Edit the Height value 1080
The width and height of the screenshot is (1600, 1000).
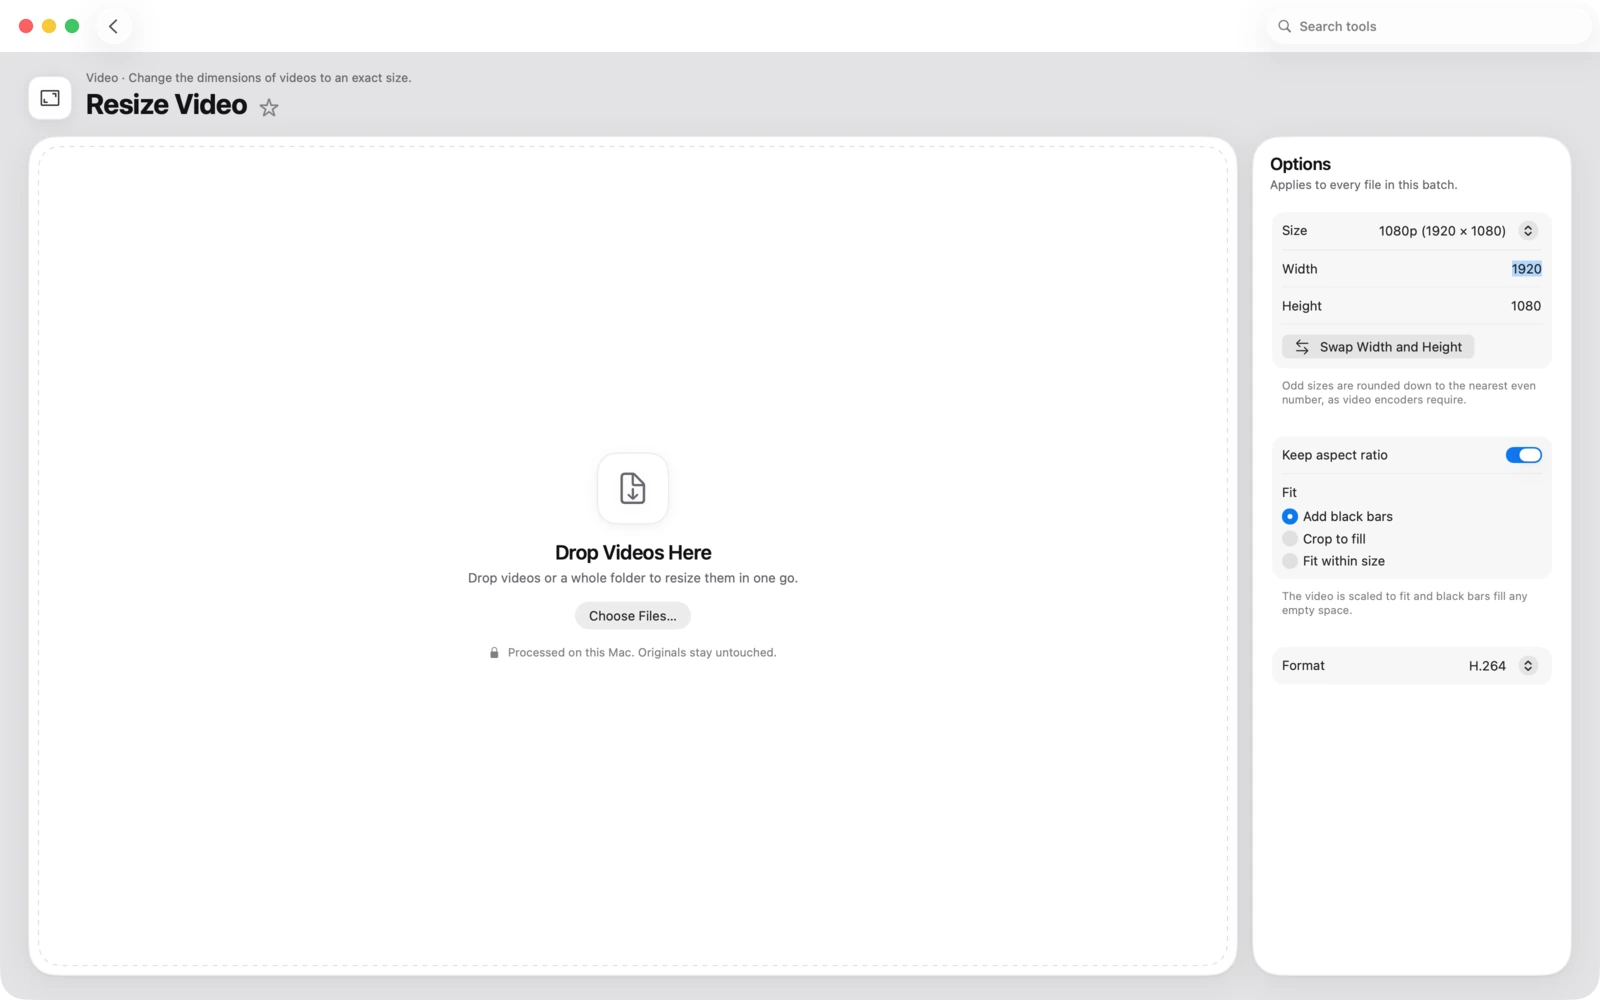click(x=1526, y=306)
